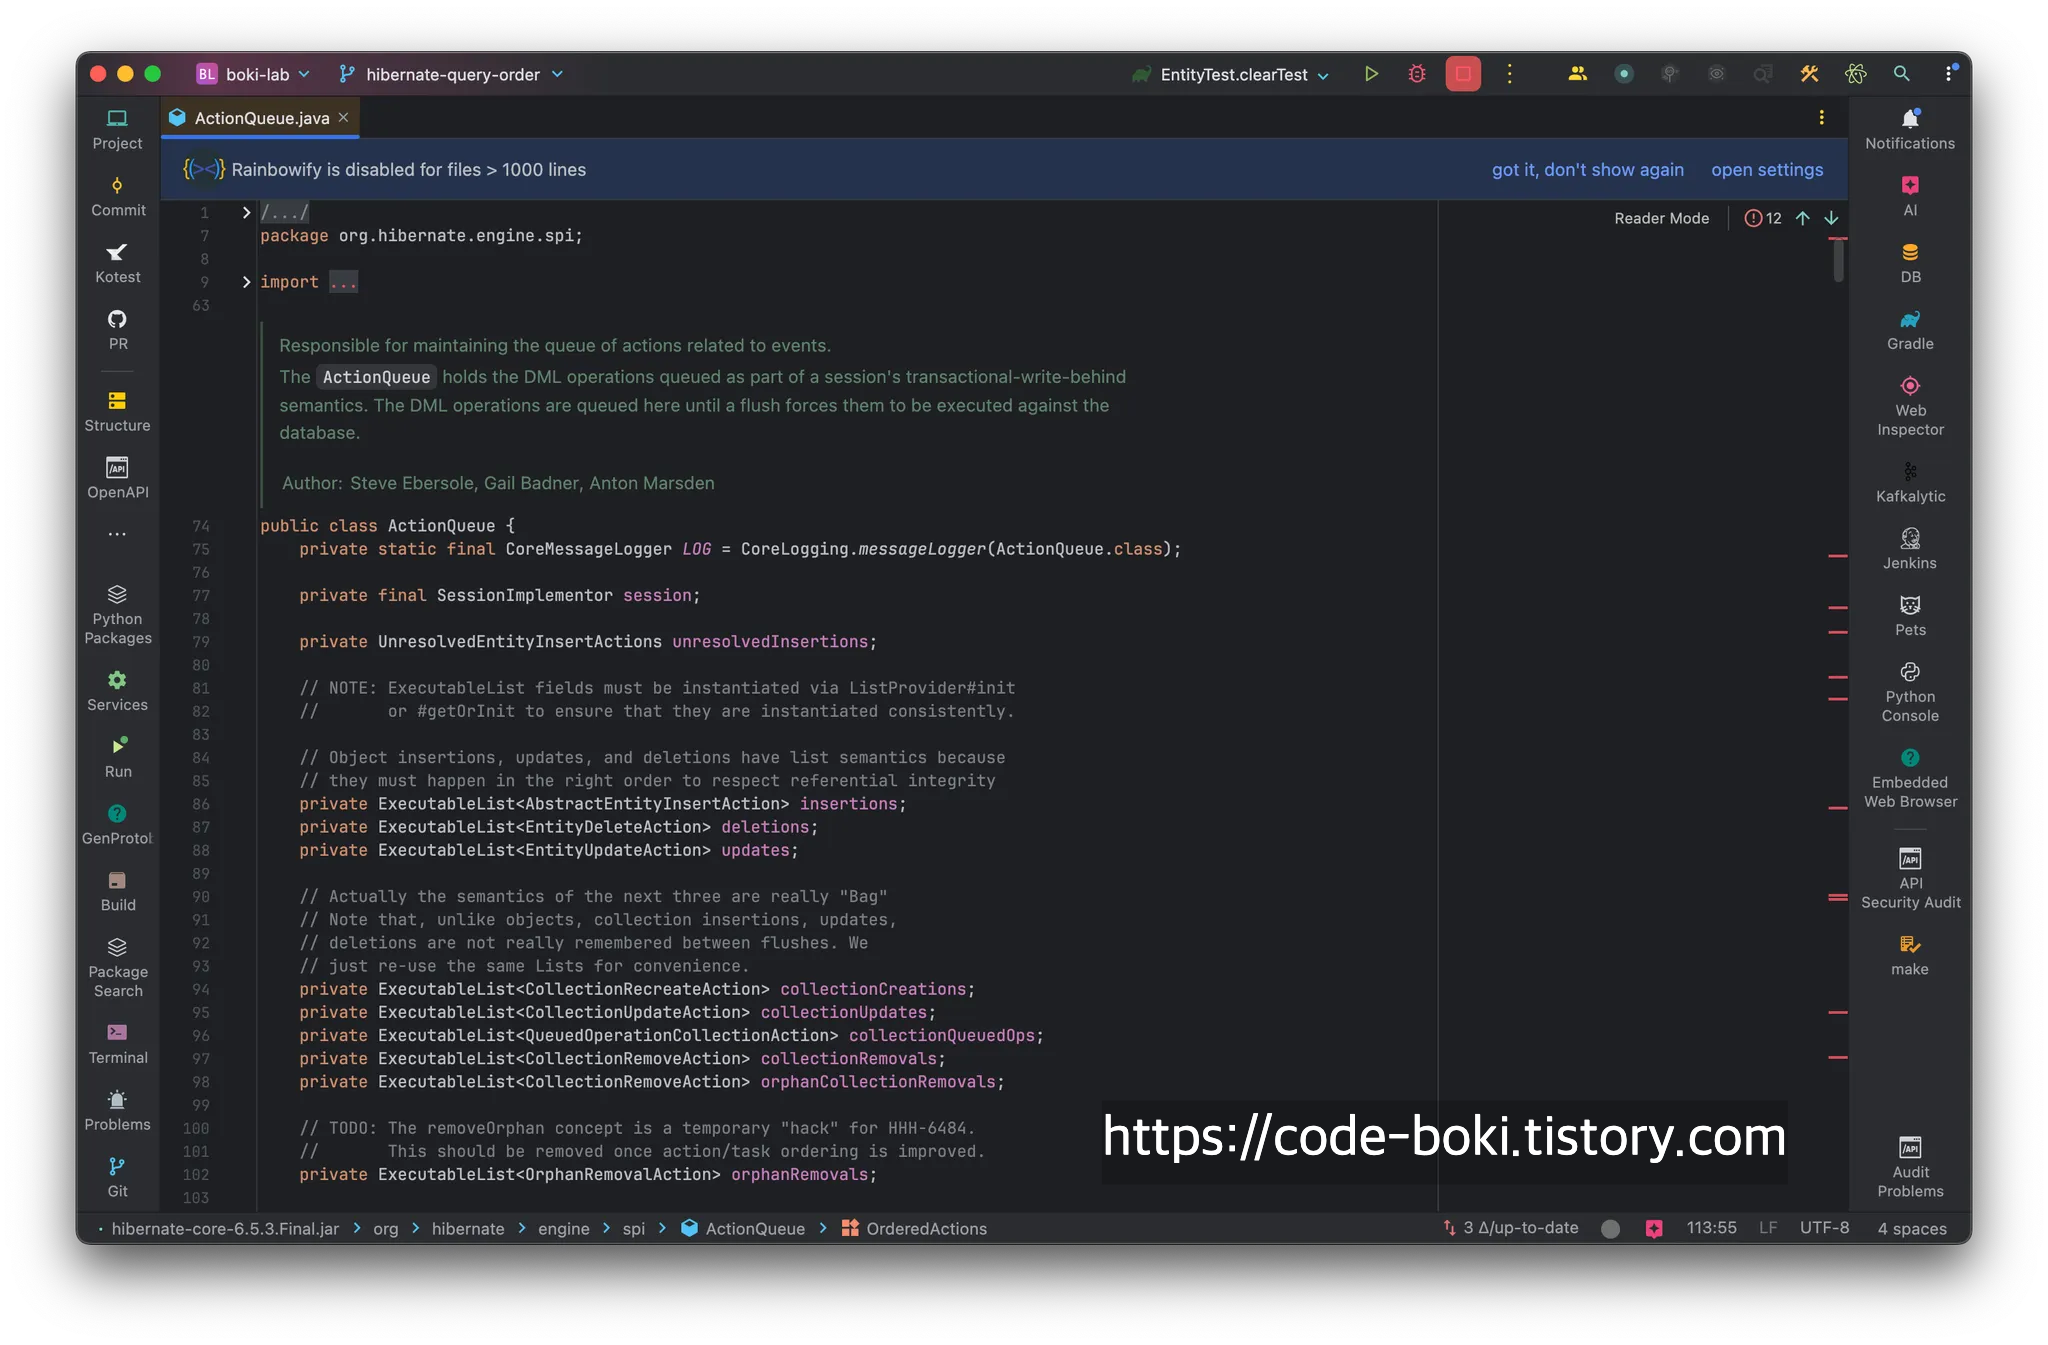
Task: Open the Kotest panel
Action: pyautogui.click(x=117, y=263)
